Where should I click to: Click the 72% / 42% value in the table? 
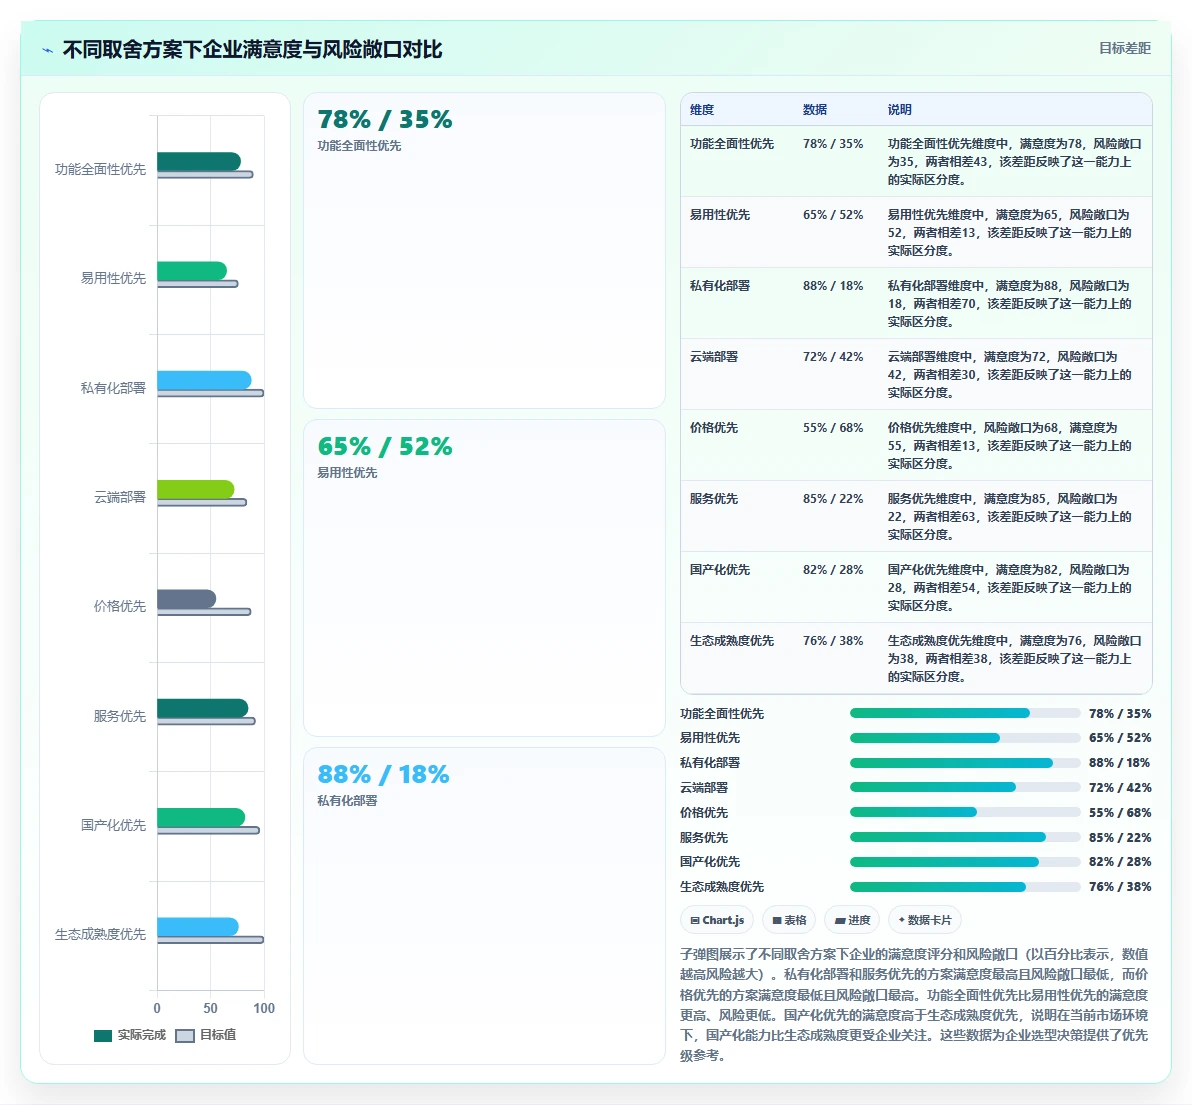tap(833, 356)
